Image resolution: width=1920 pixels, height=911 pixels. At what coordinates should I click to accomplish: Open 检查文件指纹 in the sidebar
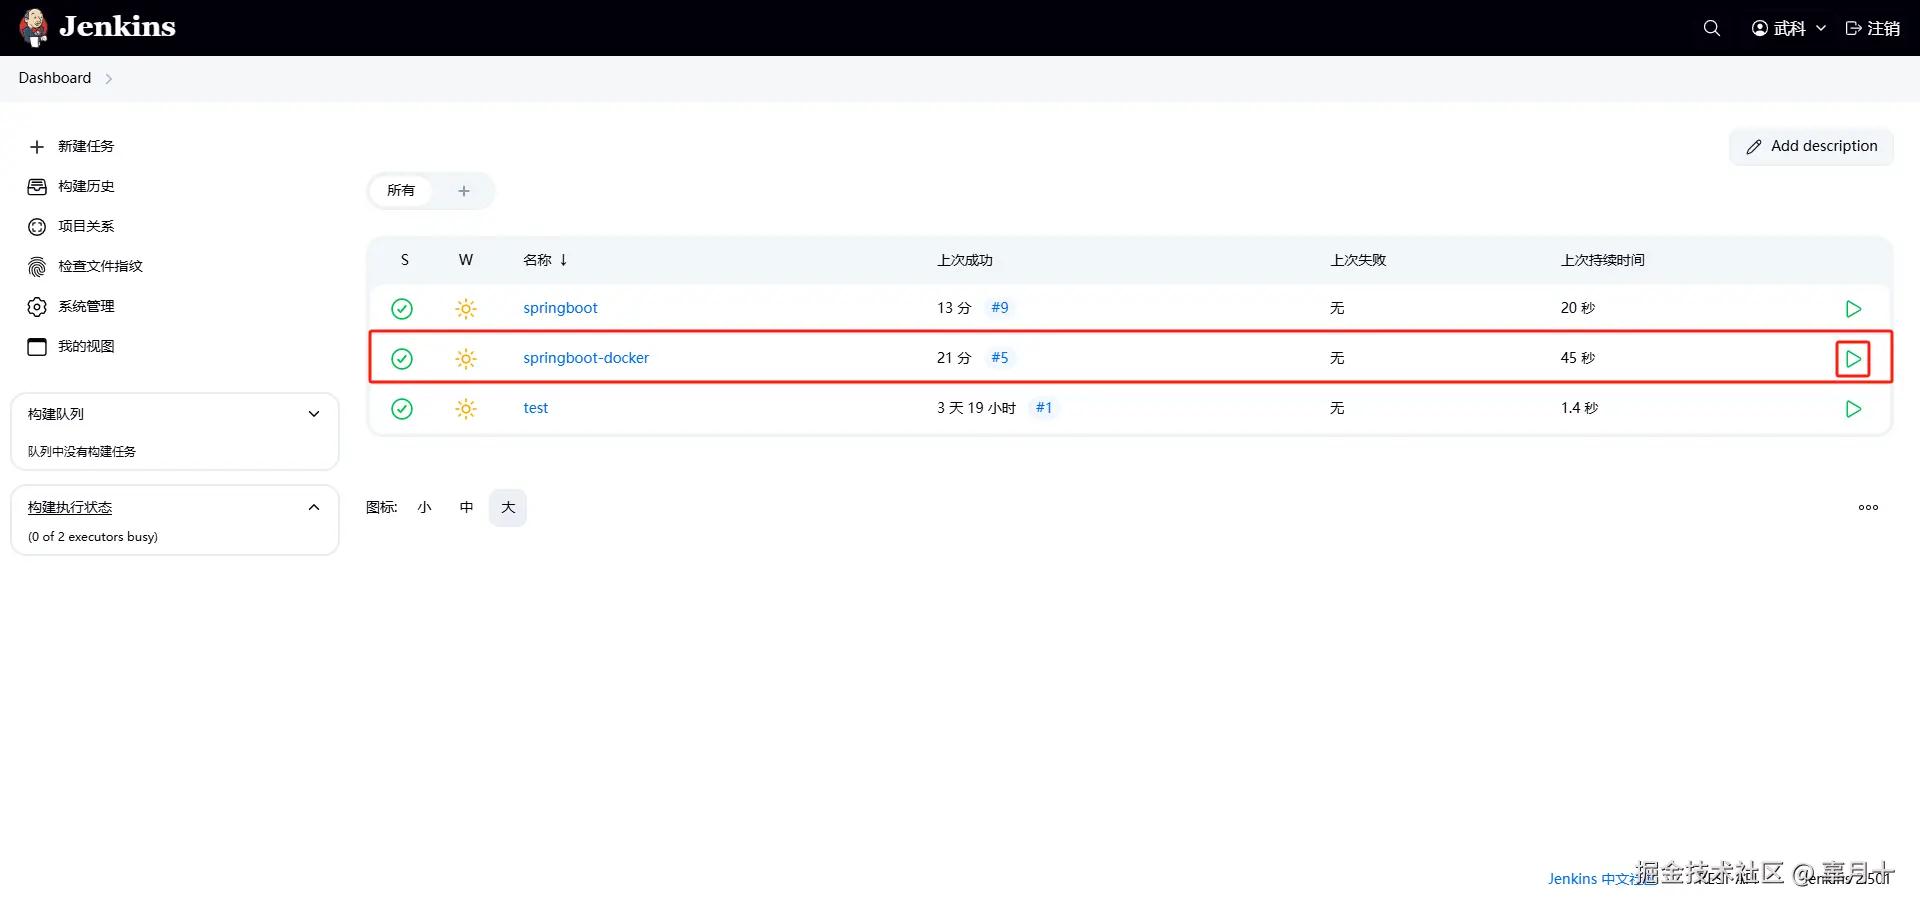pyautogui.click(x=100, y=266)
